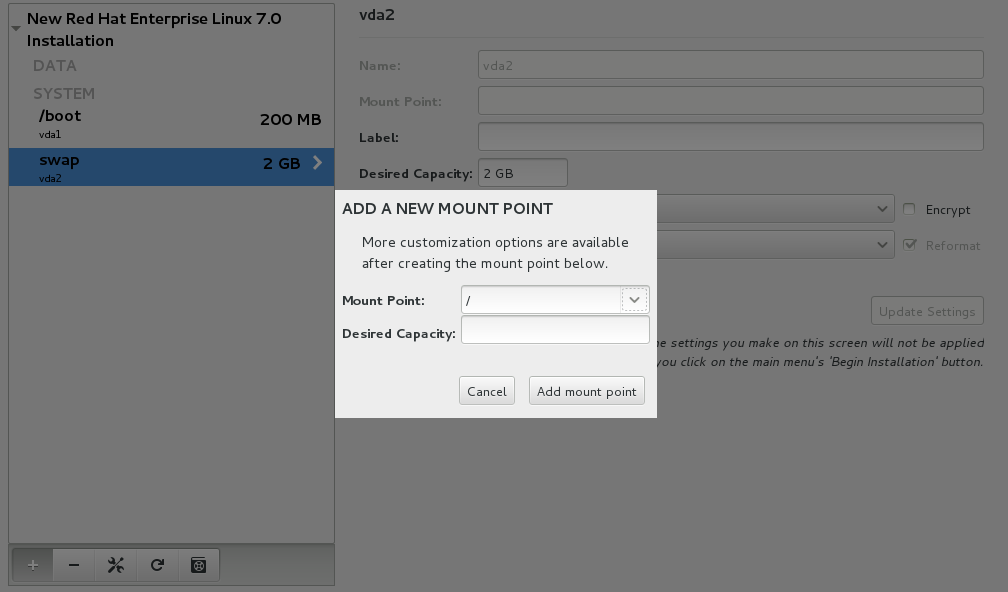Click the Add mount point button
This screenshot has height=592, width=1008.
coord(586,391)
